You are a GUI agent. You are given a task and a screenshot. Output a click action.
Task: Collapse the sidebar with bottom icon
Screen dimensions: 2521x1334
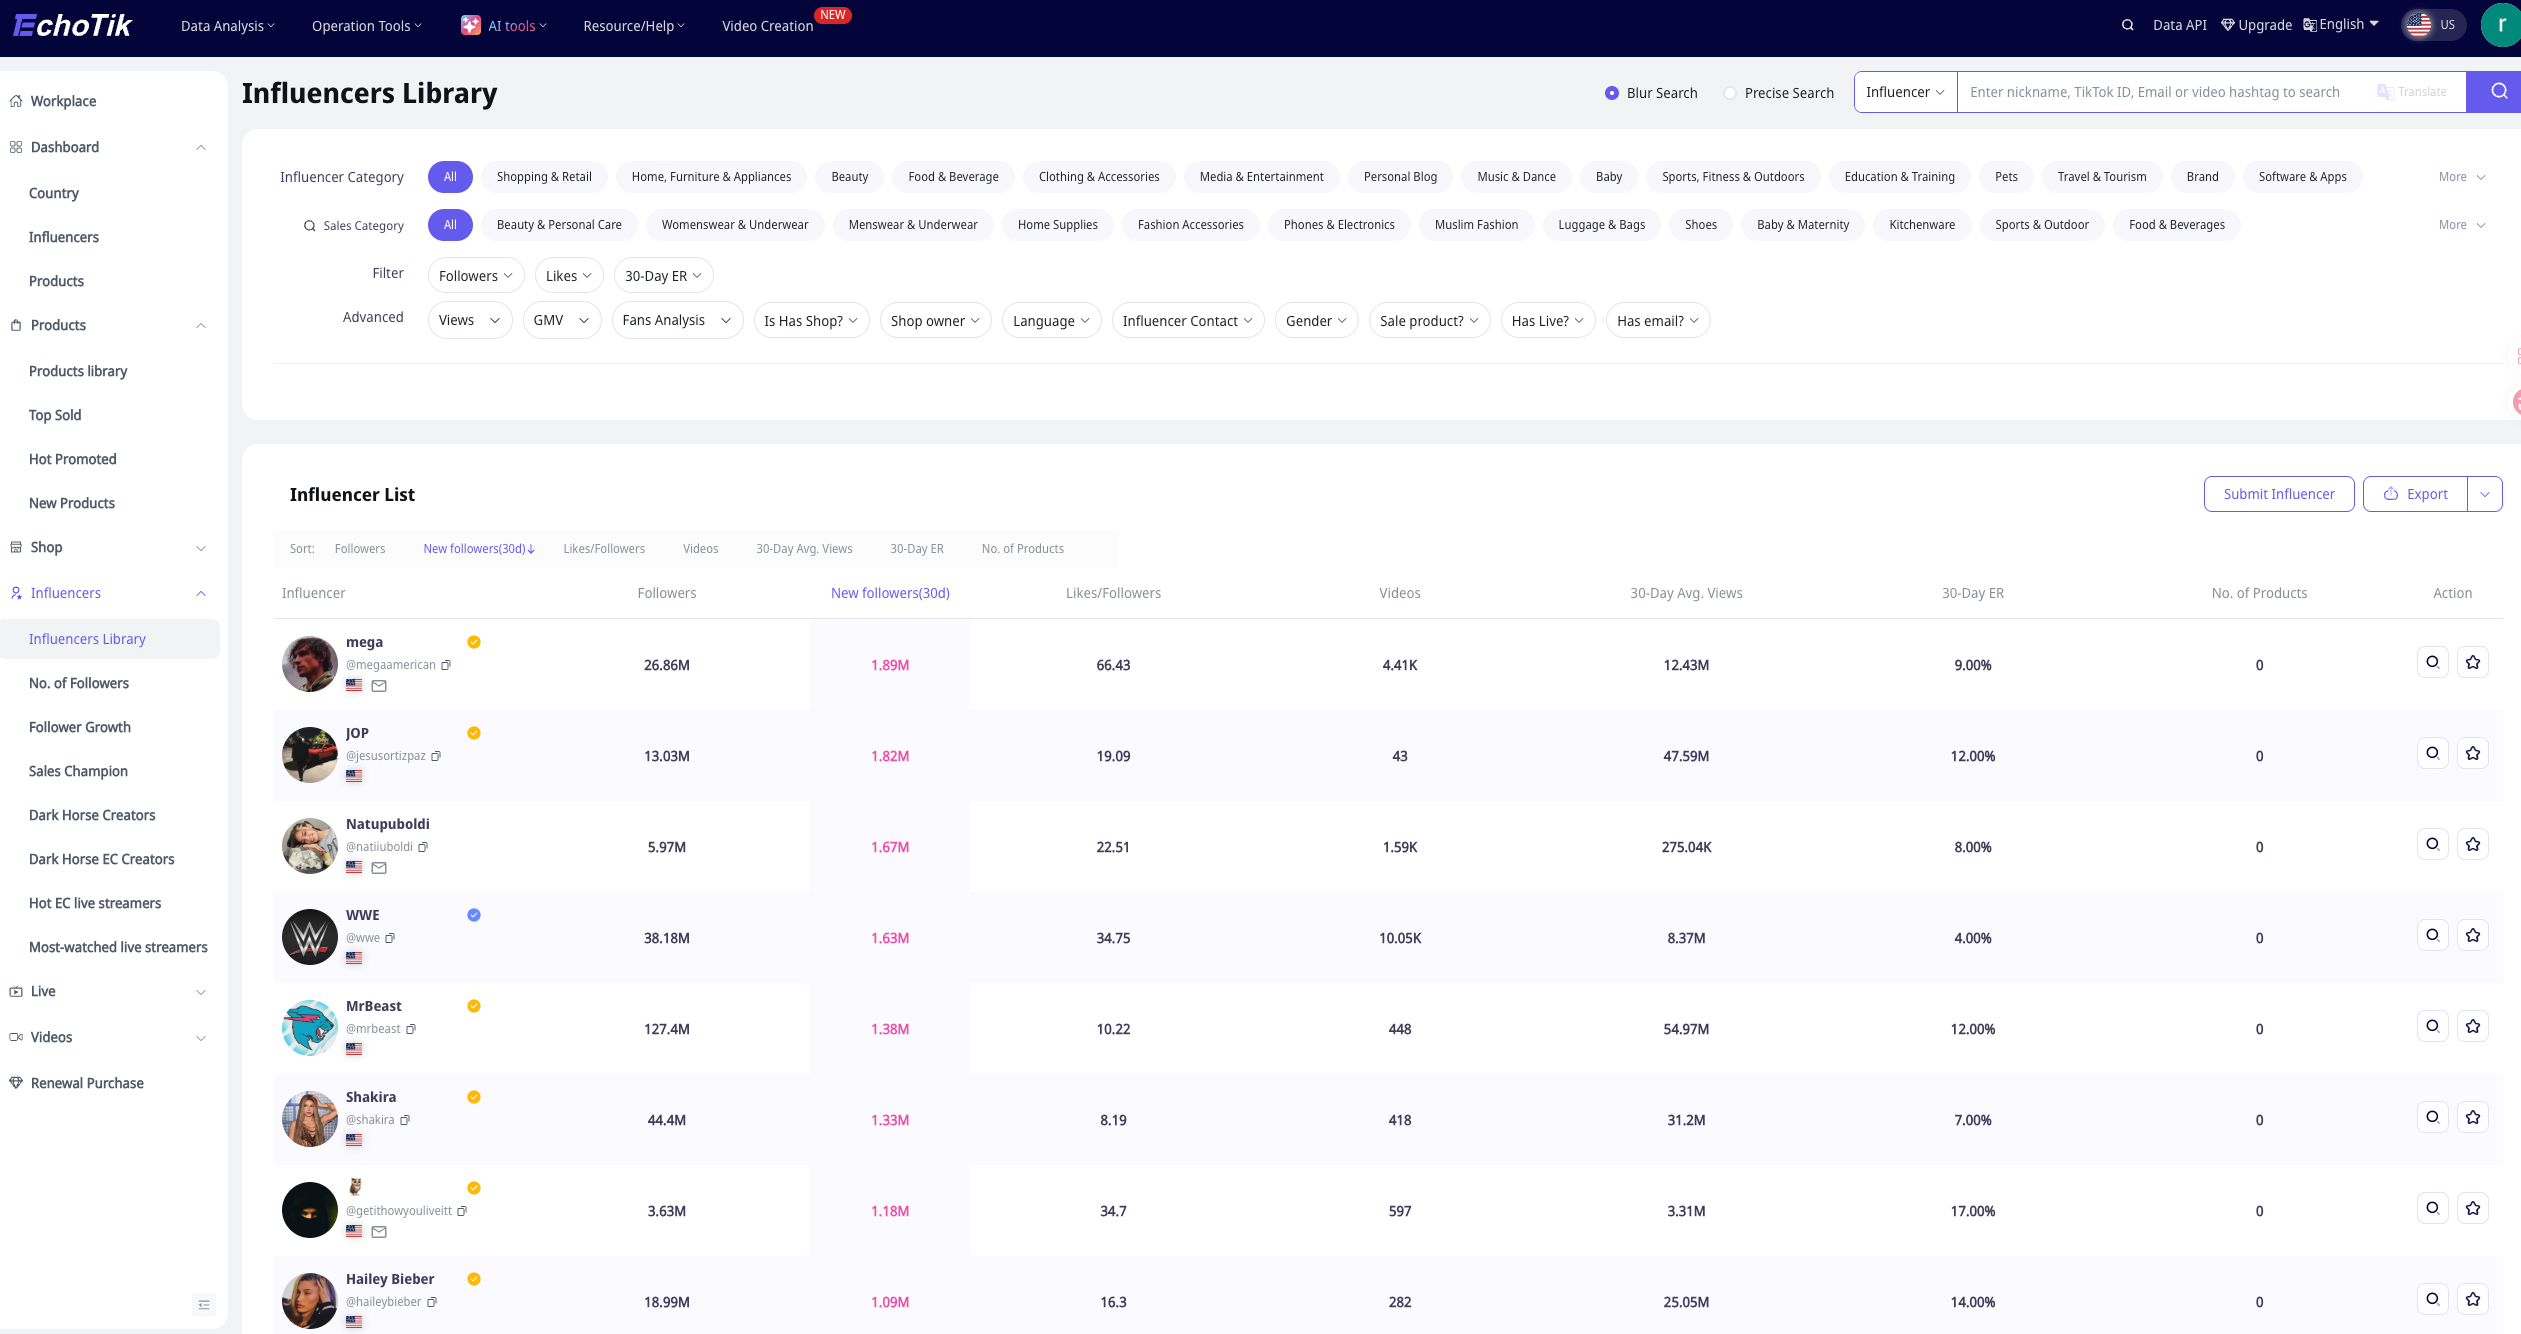pyautogui.click(x=204, y=1304)
